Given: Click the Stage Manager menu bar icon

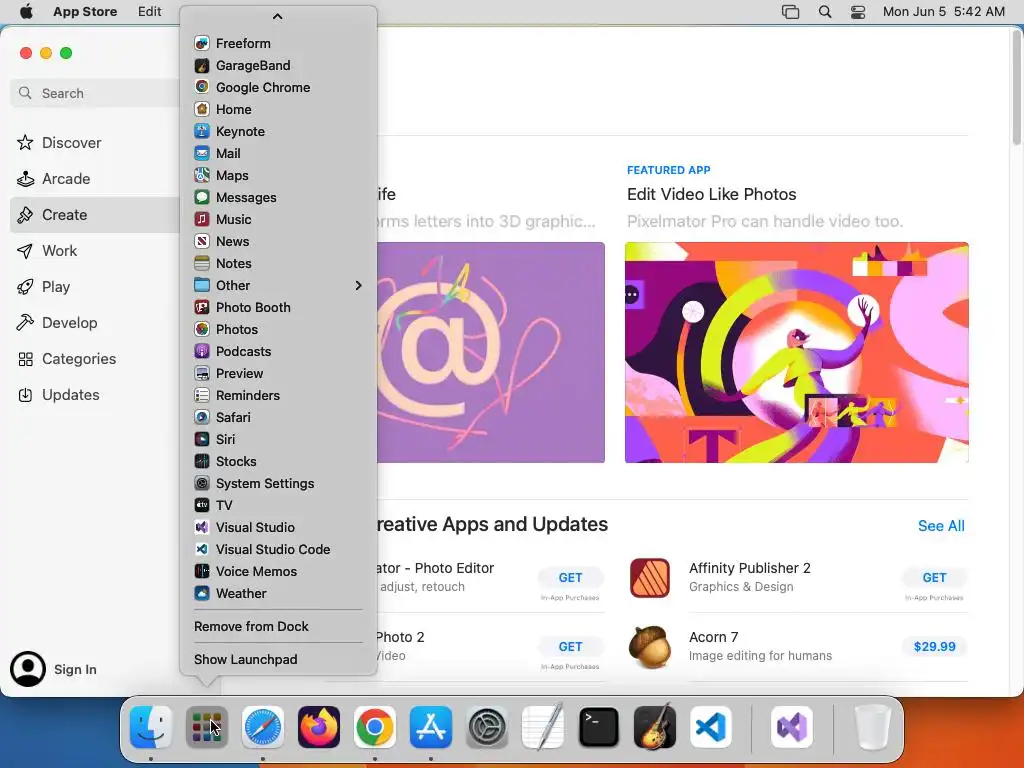Looking at the screenshot, I should point(790,12).
